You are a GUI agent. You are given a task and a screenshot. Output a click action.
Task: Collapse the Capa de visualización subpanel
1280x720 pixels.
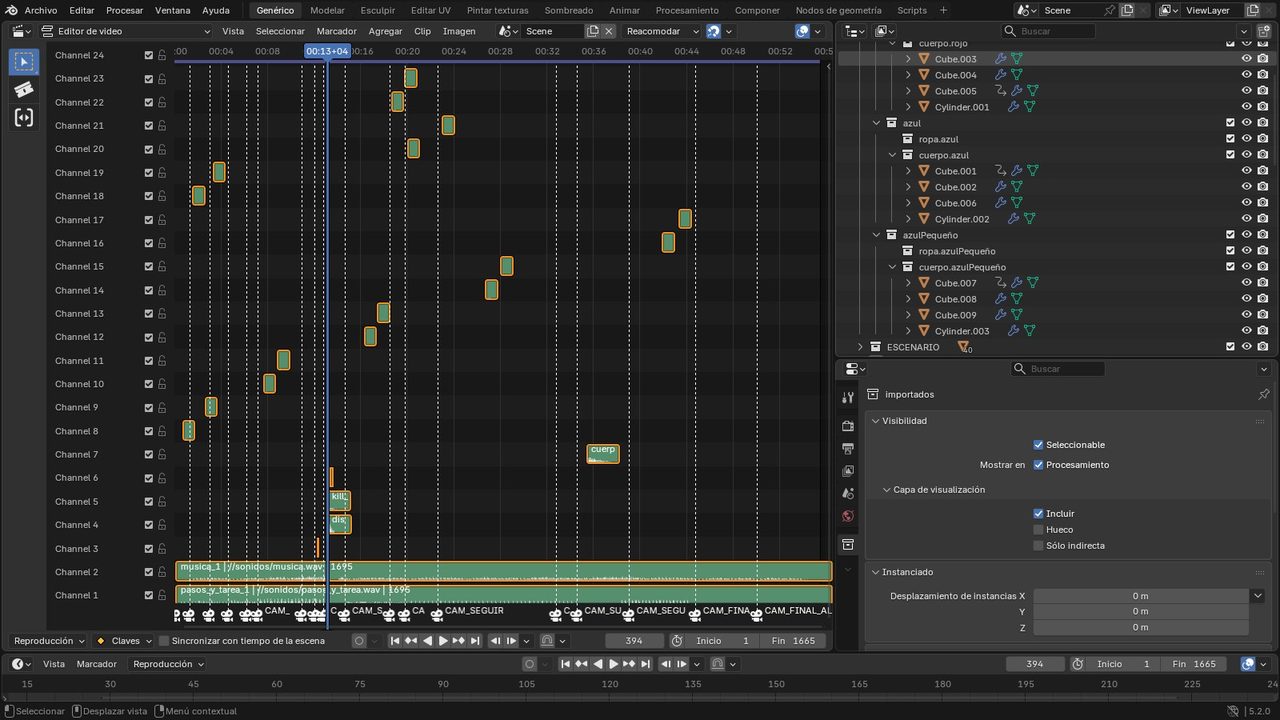pyautogui.click(x=886, y=490)
